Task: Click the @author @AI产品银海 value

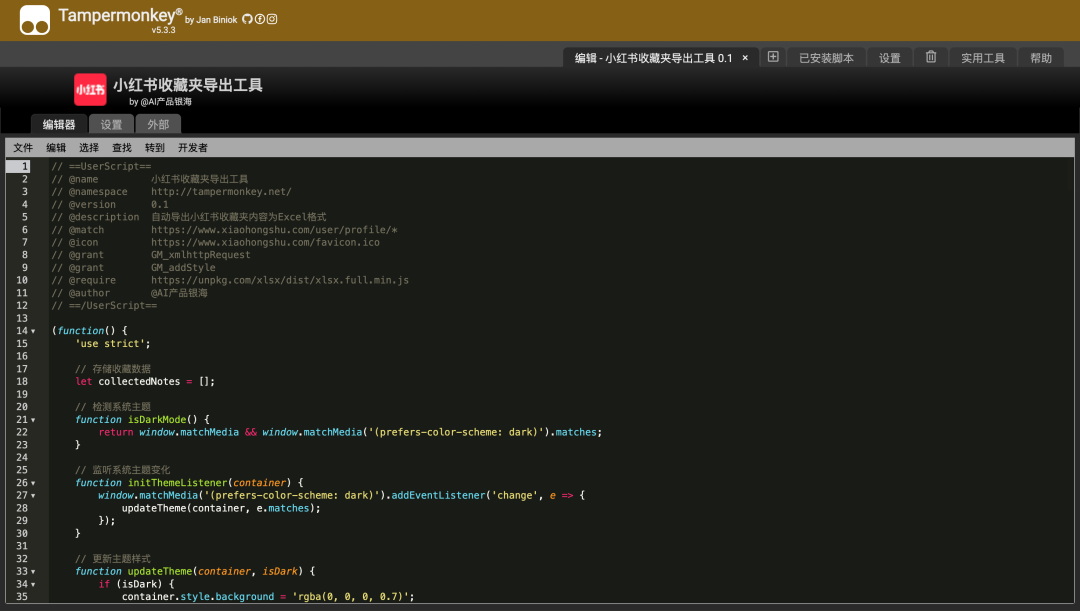Action: [179, 293]
